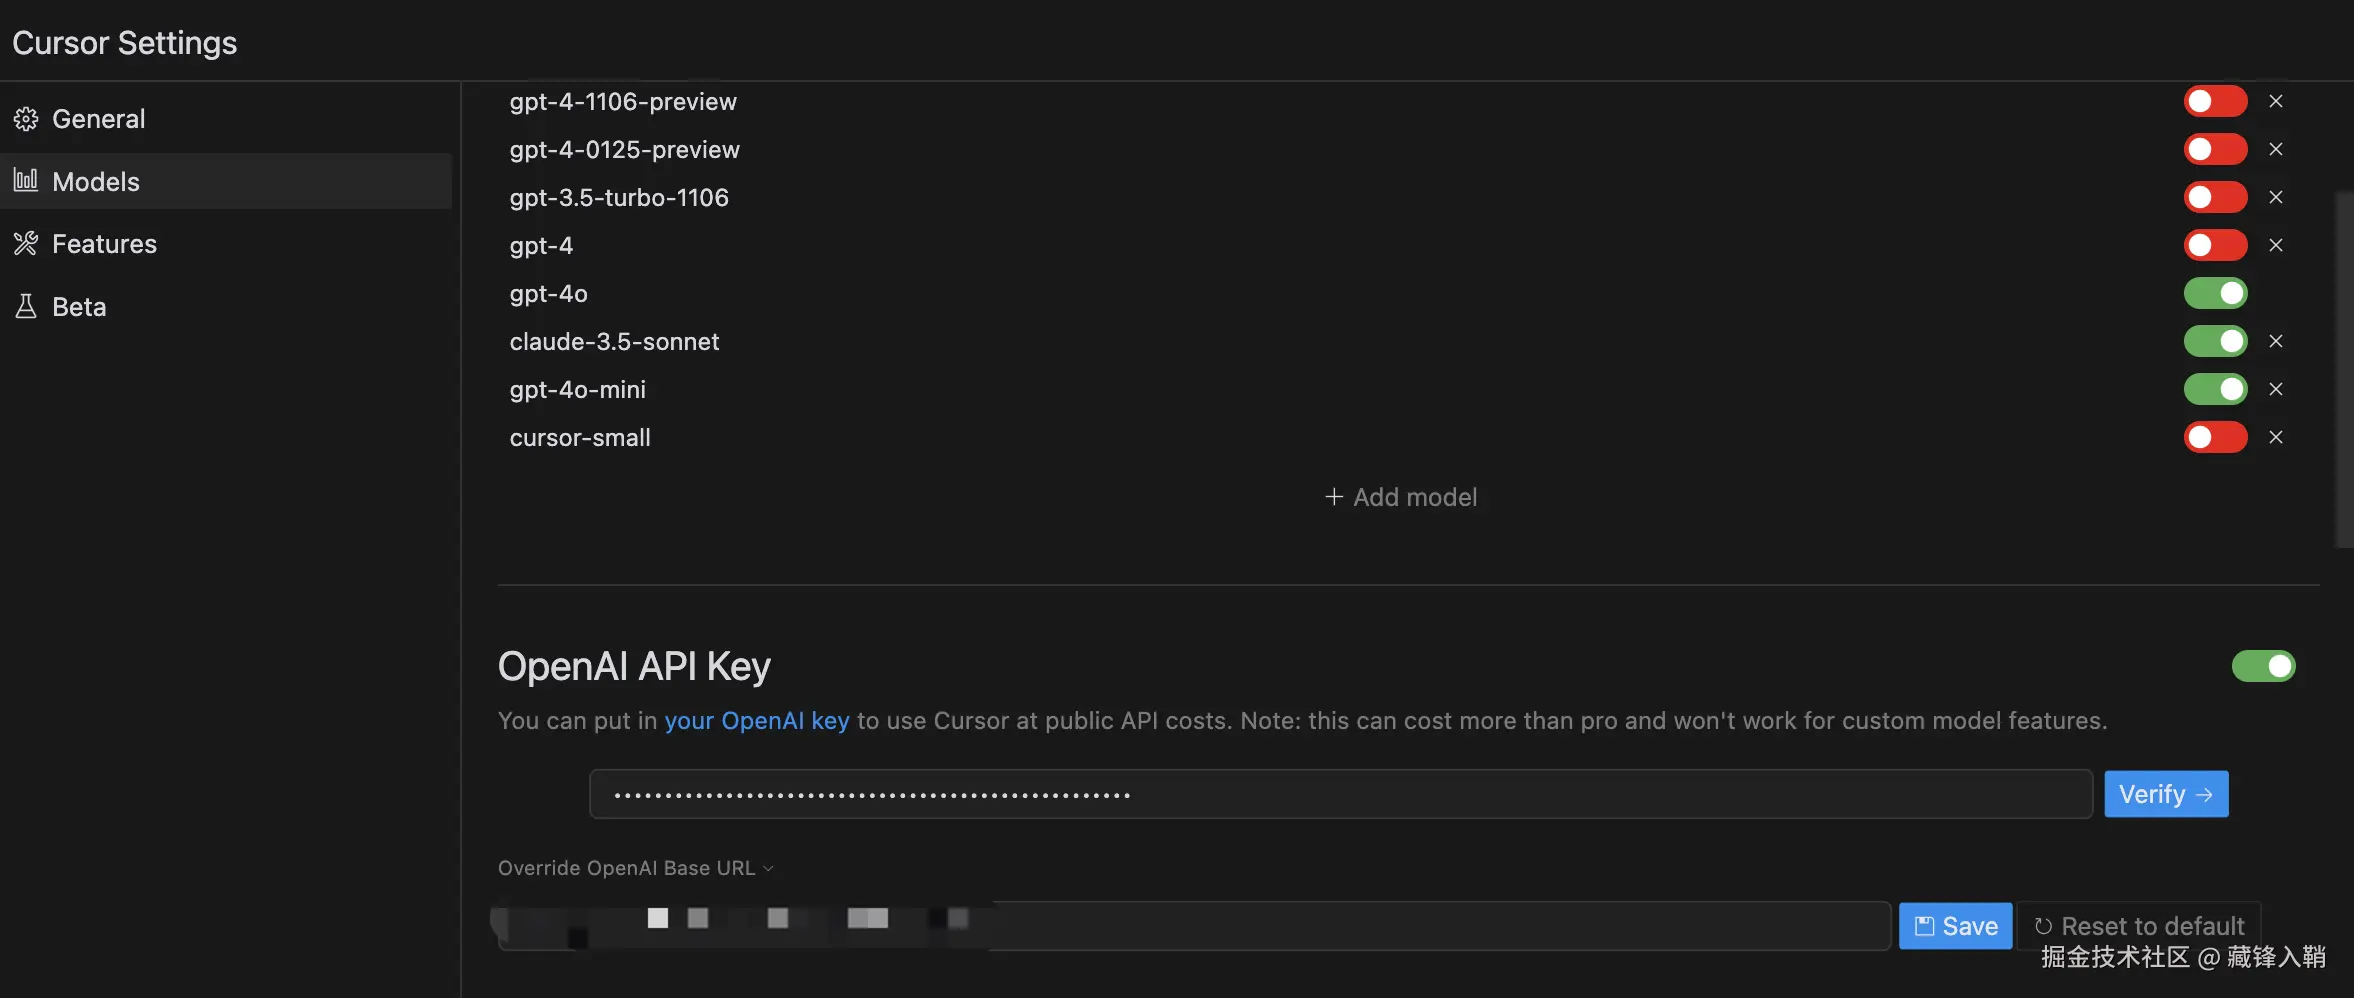Turn off the OpenAI API Key toggle
2354x998 pixels.
(x=2263, y=666)
